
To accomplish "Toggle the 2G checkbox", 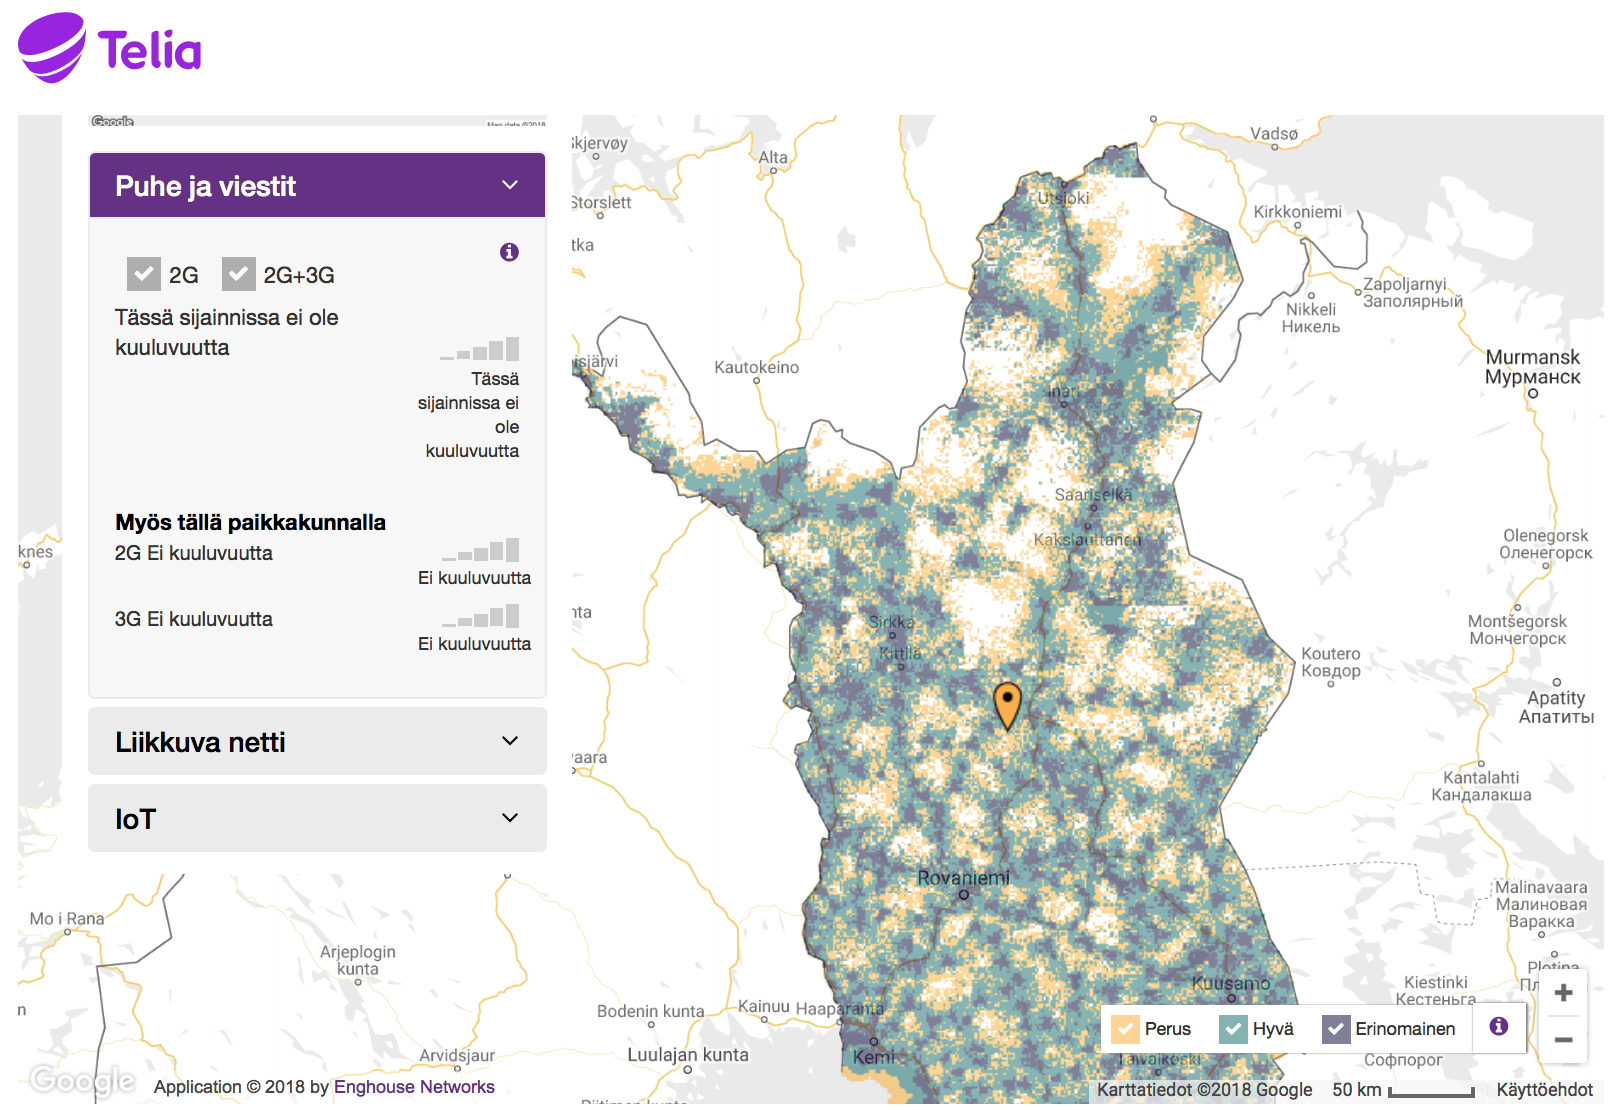I will (144, 274).
